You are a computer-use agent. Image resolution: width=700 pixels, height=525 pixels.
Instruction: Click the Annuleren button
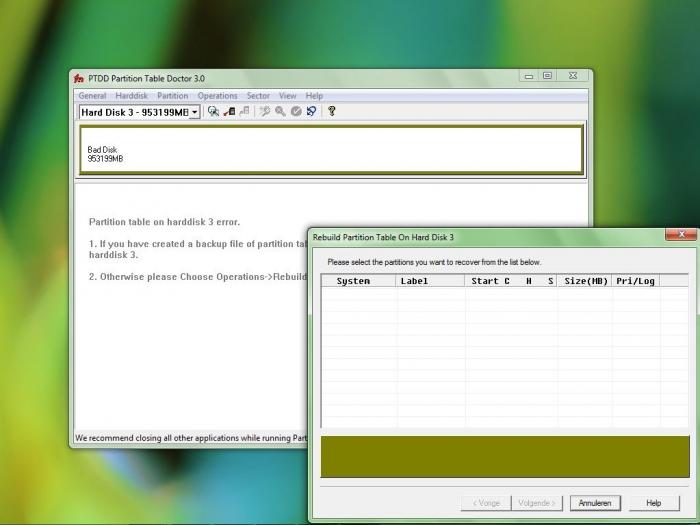[595, 503]
